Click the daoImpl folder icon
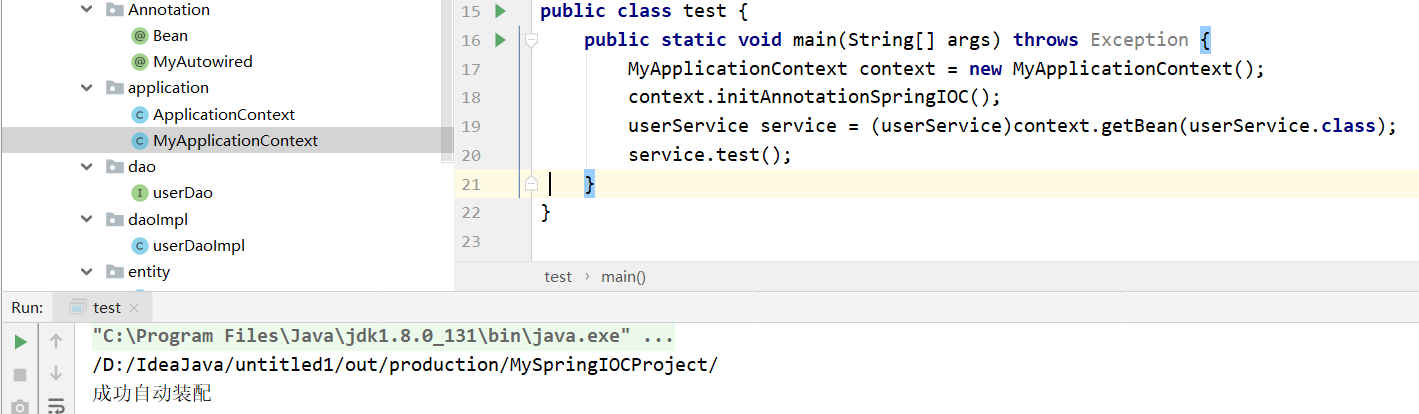Image resolution: width=1419 pixels, height=414 pixels. (114, 219)
